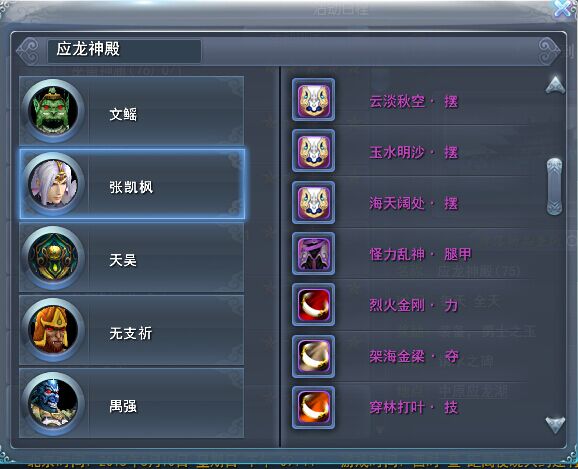Viewport: 578px width, 469px height.
Task: Select the 文鳐 boss list entry
Action: click(x=132, y=111)
